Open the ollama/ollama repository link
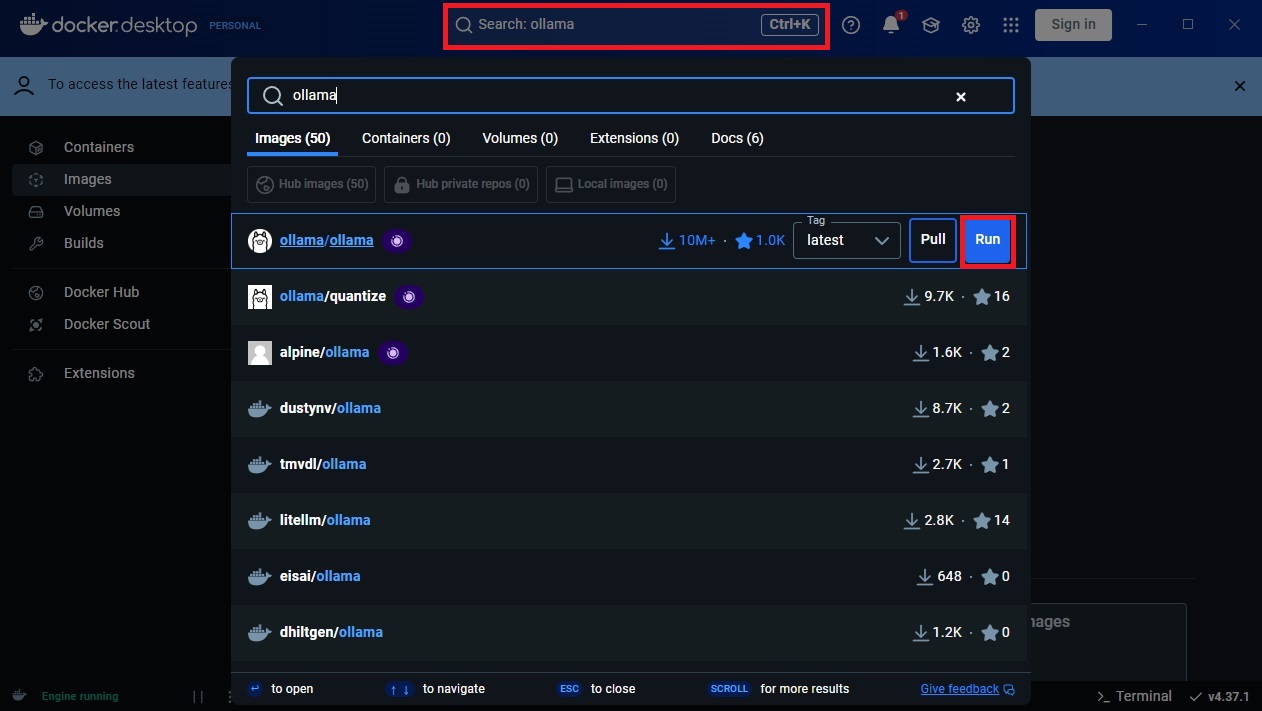This screenshot has width=1262, height=711. pyautogui.click(x=327, y=241)
